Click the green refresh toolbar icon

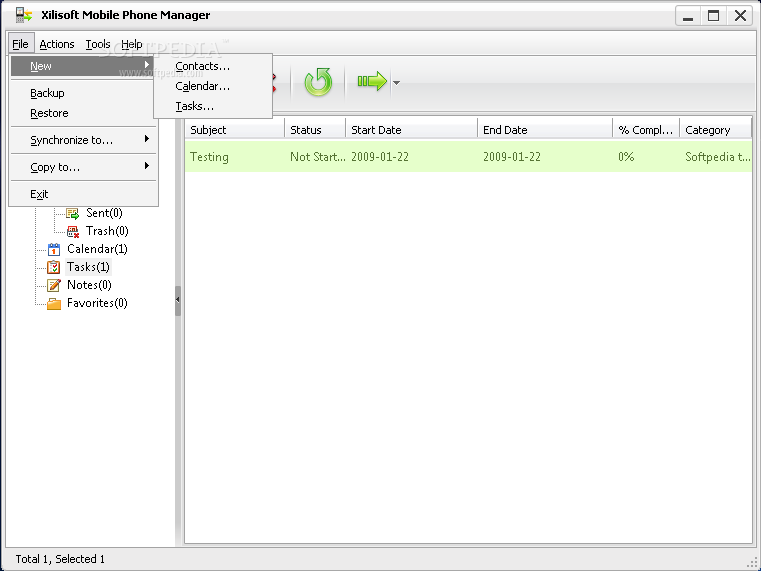coord(318,82)
